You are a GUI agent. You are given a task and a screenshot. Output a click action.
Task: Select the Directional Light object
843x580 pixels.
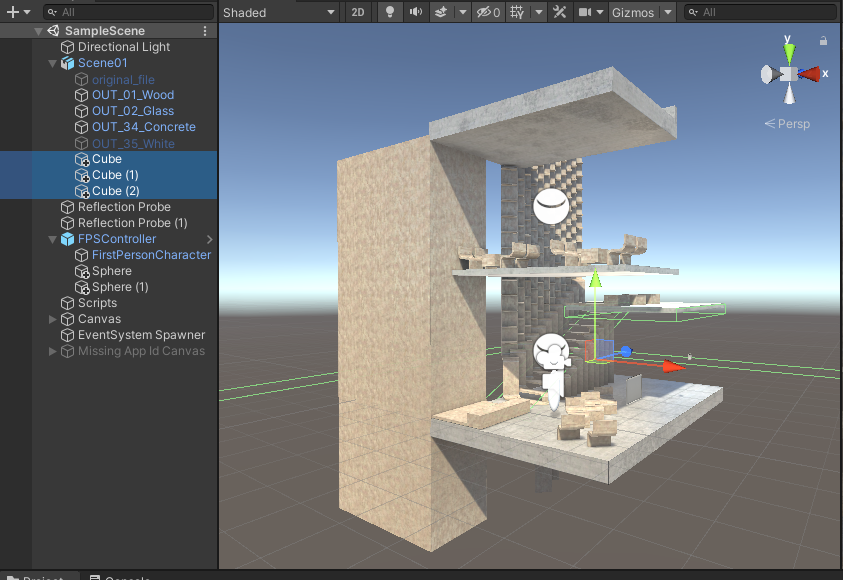(124, 47)
